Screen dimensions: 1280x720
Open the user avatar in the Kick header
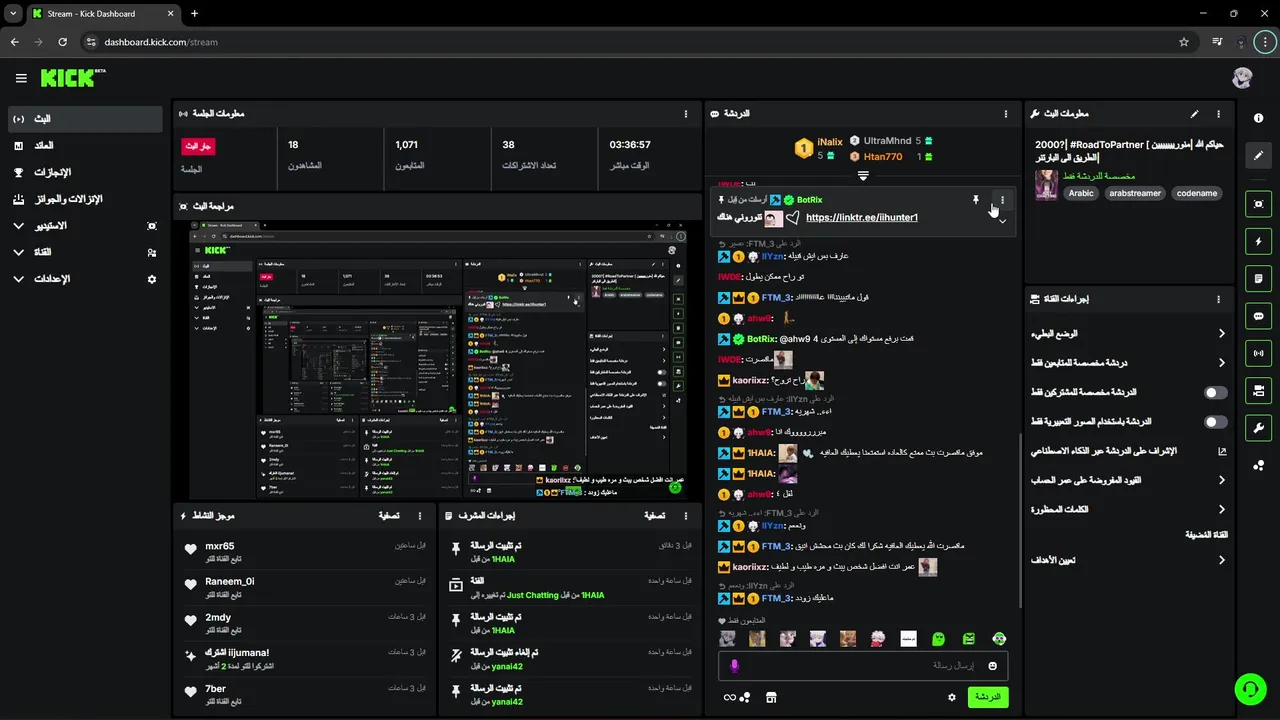click(1242, 78)
